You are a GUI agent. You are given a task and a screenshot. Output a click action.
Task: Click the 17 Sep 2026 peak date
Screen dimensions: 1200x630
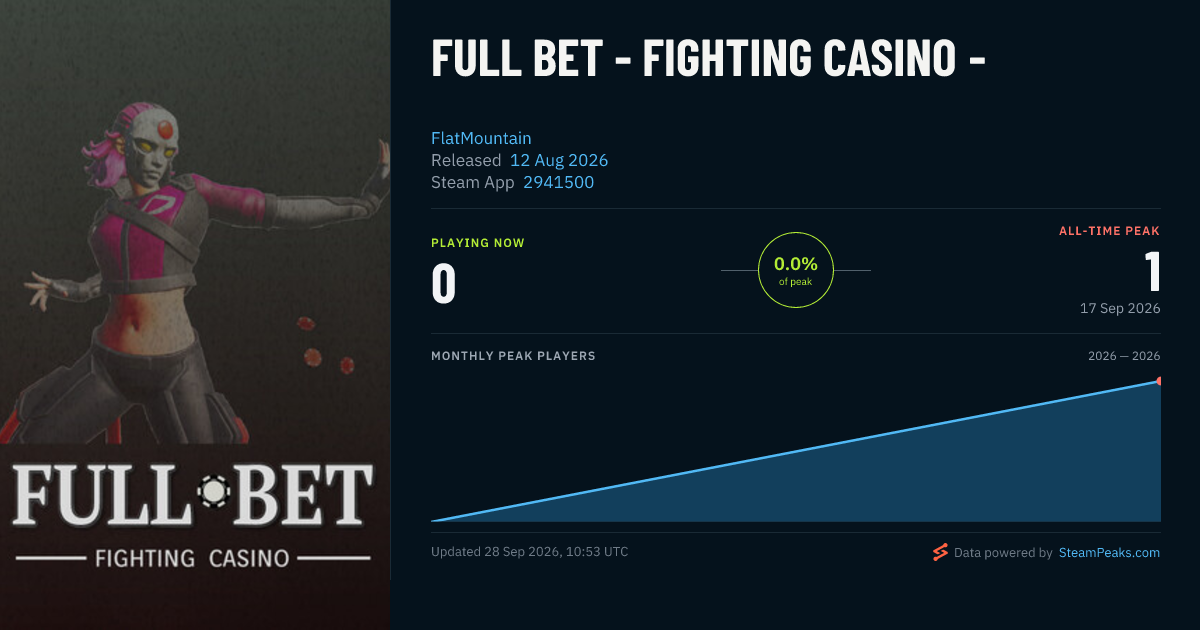coord(1120,308)
